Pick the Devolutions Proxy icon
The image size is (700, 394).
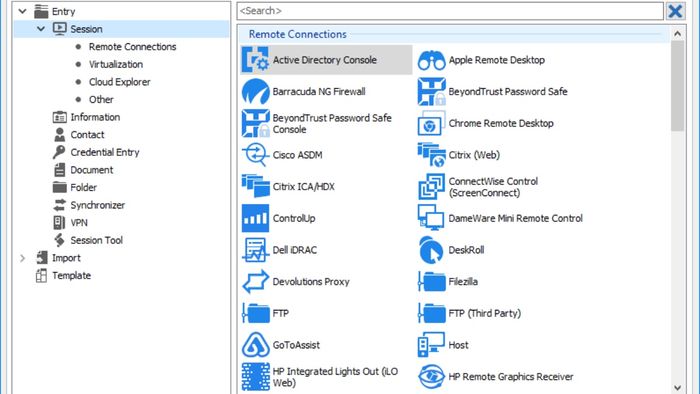pyautogui.click(x=255, y=282)
